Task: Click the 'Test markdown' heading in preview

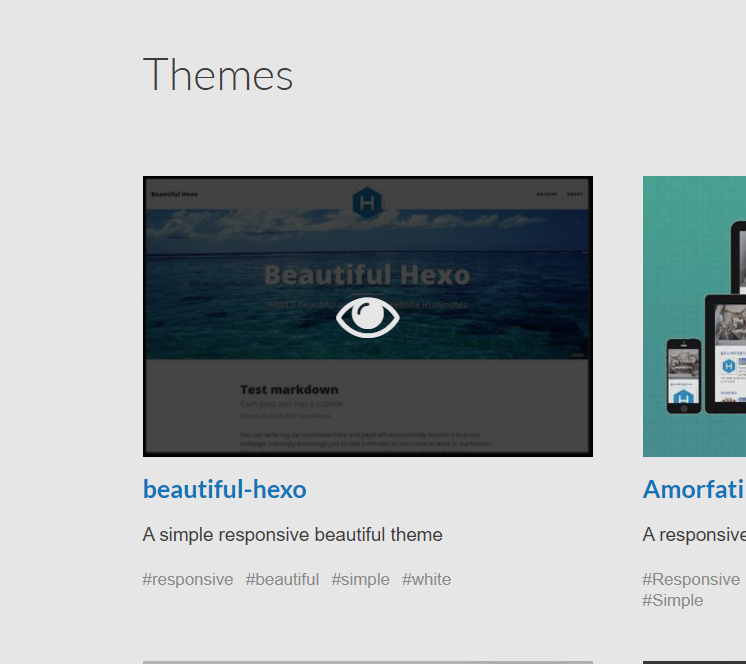Action: pos(289,389)
